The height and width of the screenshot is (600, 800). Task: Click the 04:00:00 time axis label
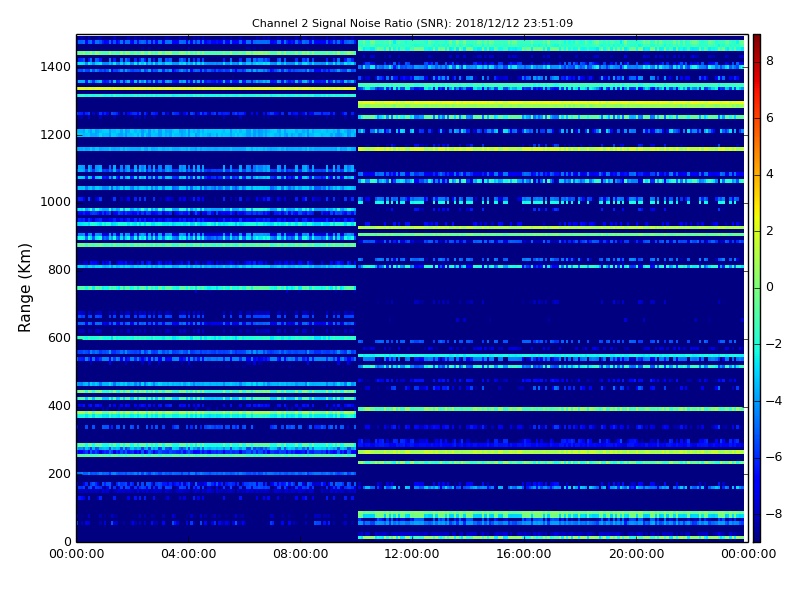tap(188, 554)
